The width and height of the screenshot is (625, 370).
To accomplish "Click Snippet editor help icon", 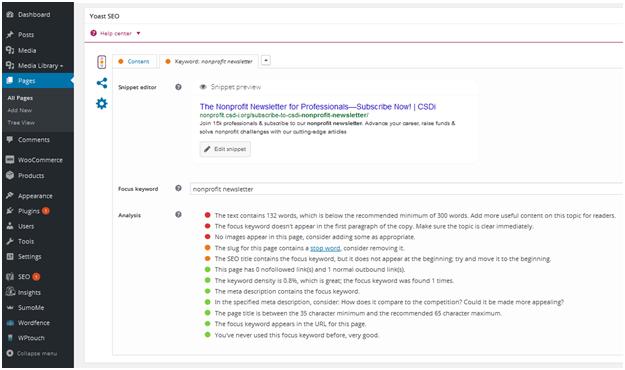I will tap(178, 87).
